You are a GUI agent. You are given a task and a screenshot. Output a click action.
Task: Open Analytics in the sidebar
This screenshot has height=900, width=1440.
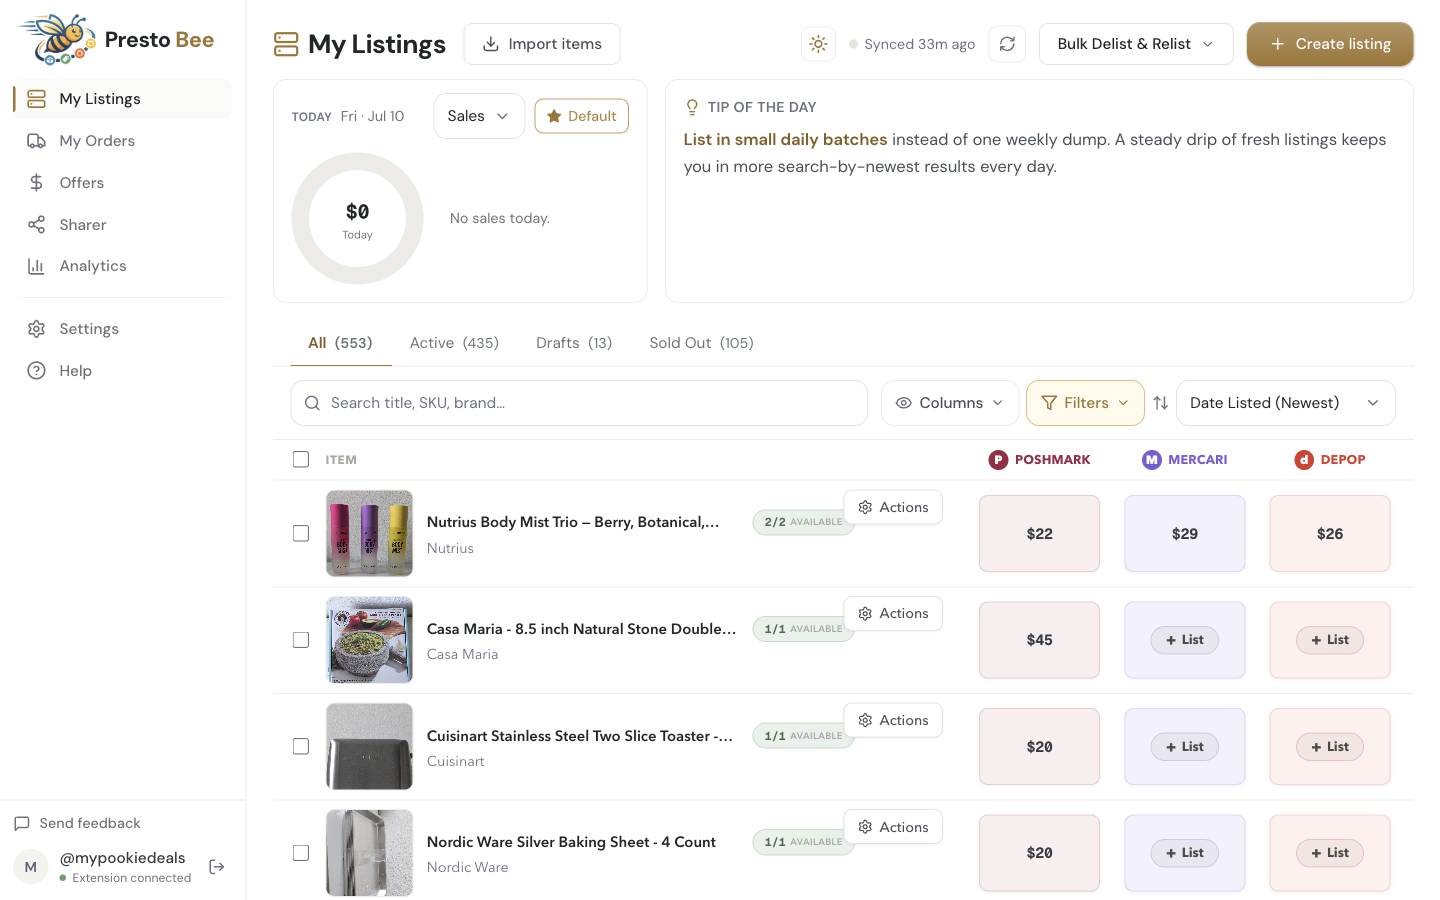coord(123,266)
